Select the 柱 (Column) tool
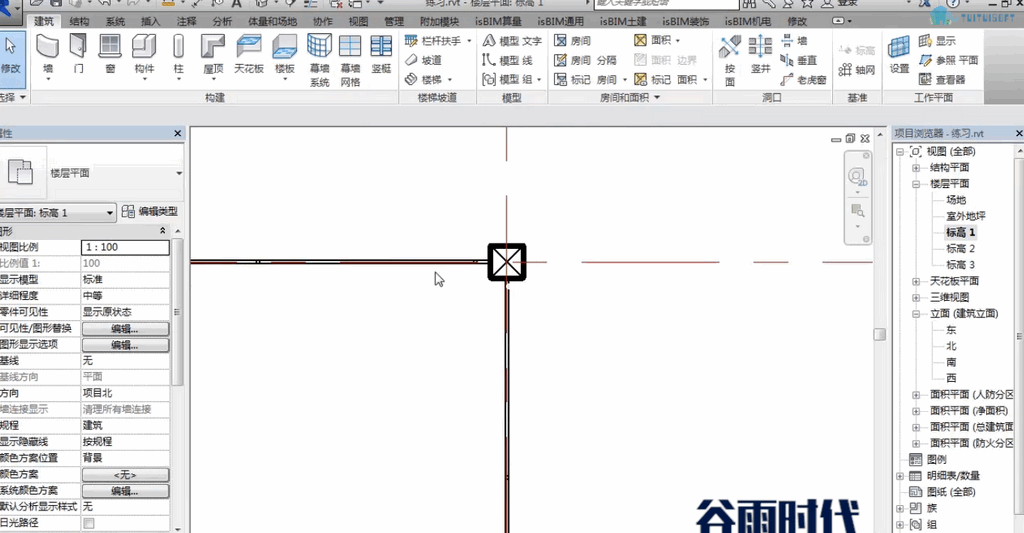 point(178,56)
